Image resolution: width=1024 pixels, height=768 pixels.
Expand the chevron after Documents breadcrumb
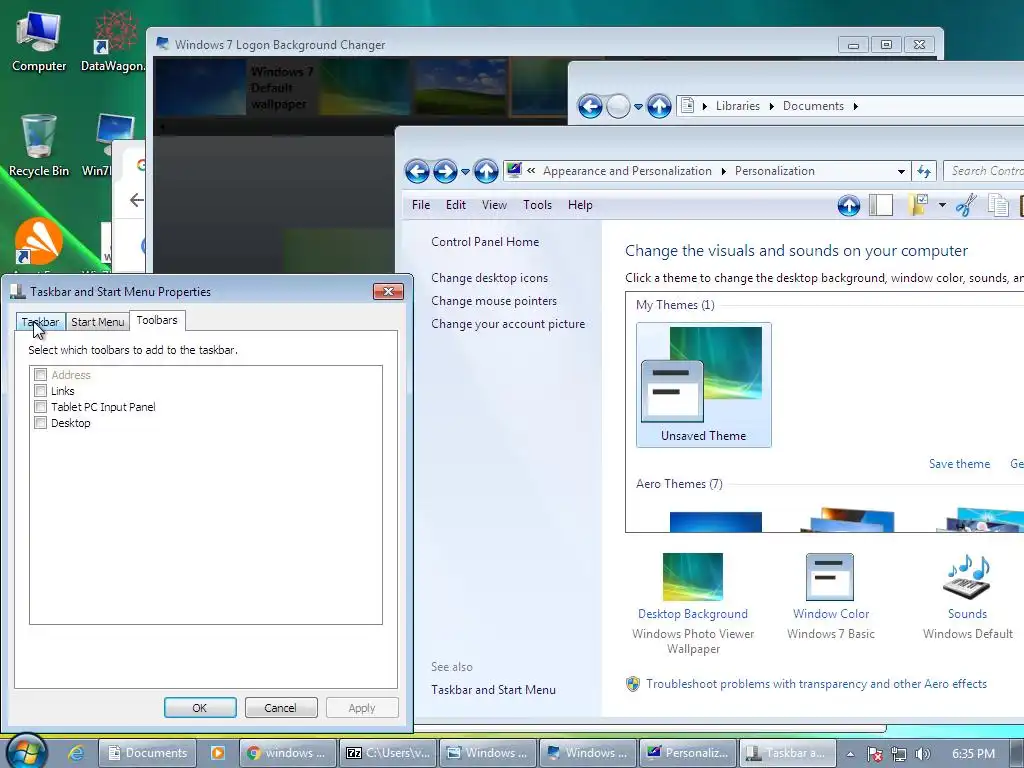pos(856,106)
